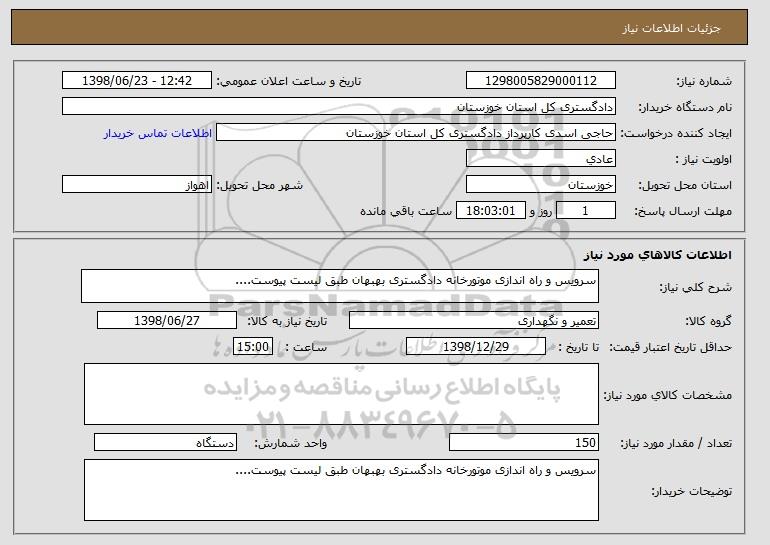Click the اولویت نیاز field showing عادی

[x=541, y=159]
